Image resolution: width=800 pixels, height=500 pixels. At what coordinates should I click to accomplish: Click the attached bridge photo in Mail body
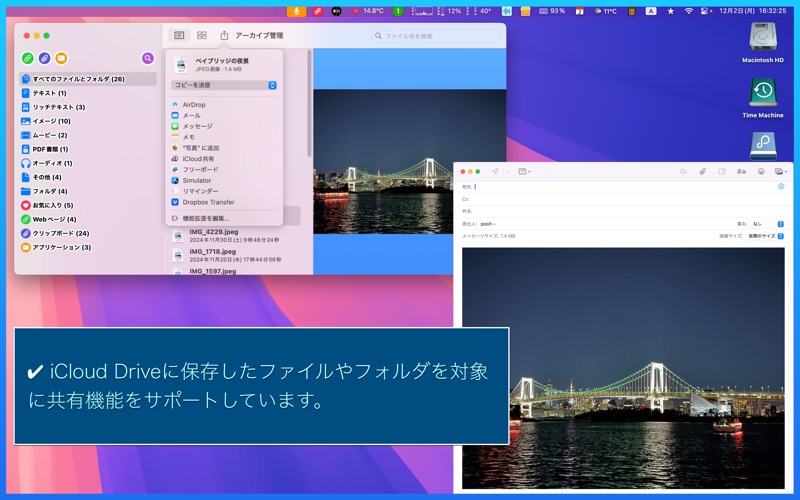tap(623, 368)
